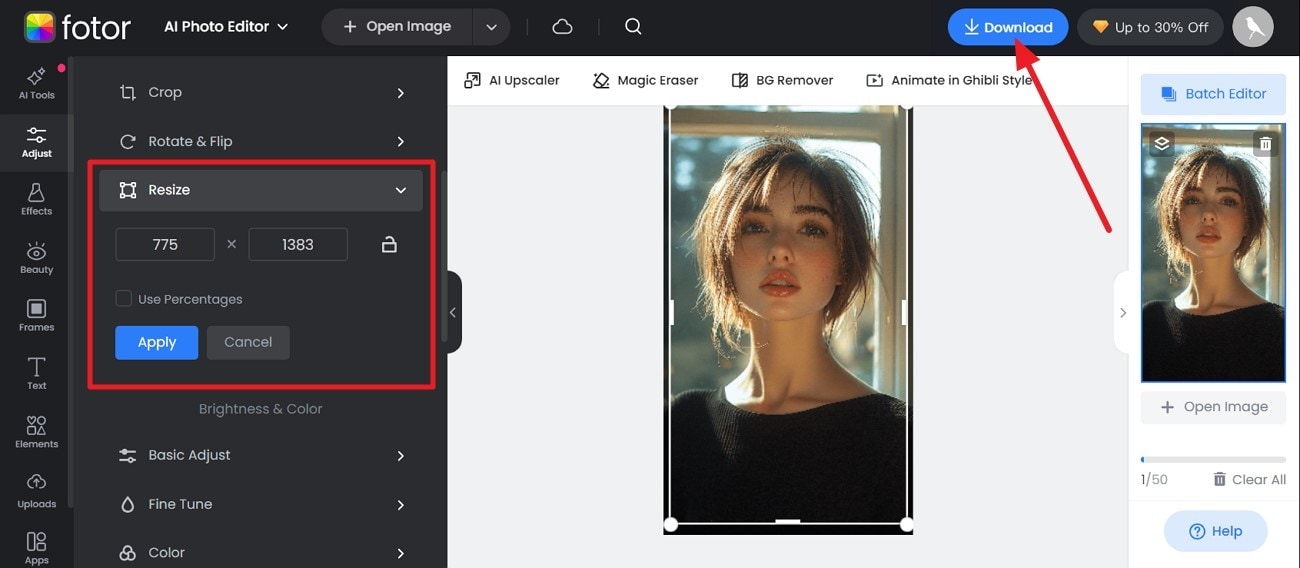Expand the Crop section

261,92
